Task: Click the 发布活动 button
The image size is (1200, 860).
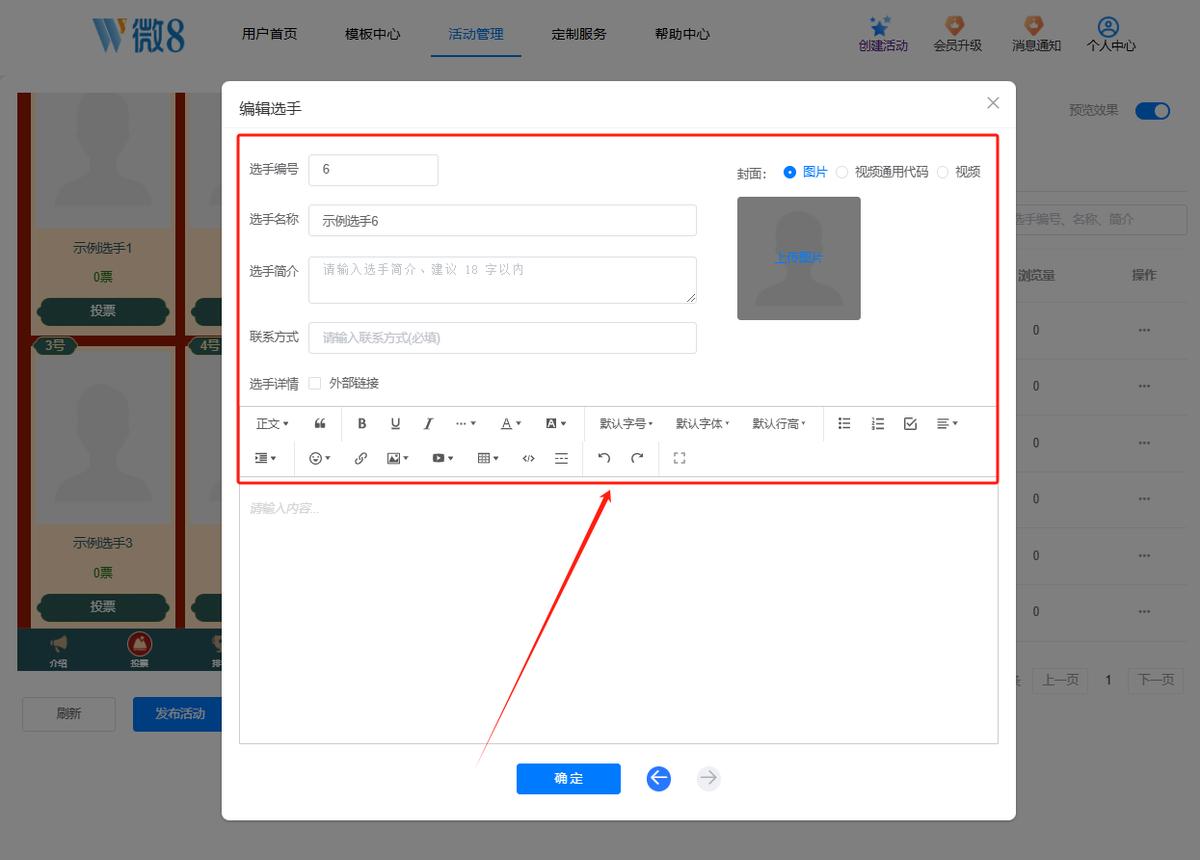Action: 180,714
